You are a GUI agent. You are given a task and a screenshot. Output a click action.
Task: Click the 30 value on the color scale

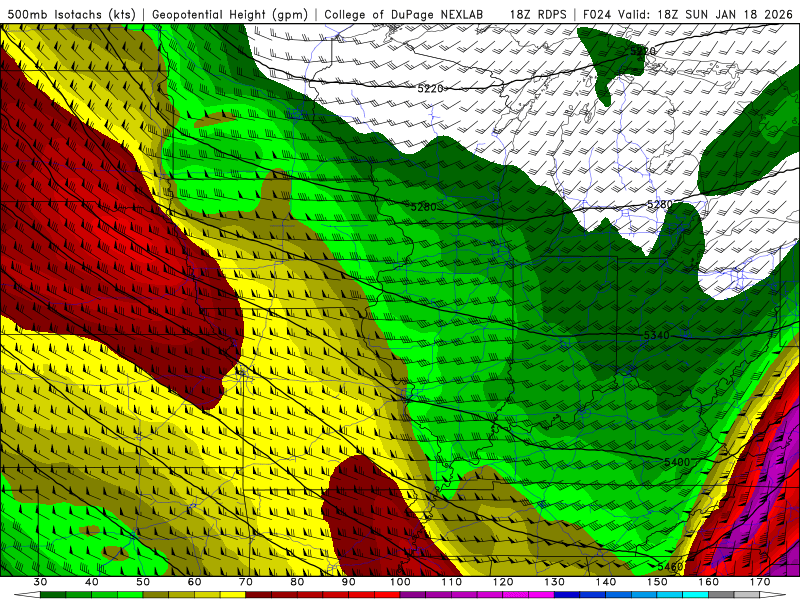pos(40,582)
